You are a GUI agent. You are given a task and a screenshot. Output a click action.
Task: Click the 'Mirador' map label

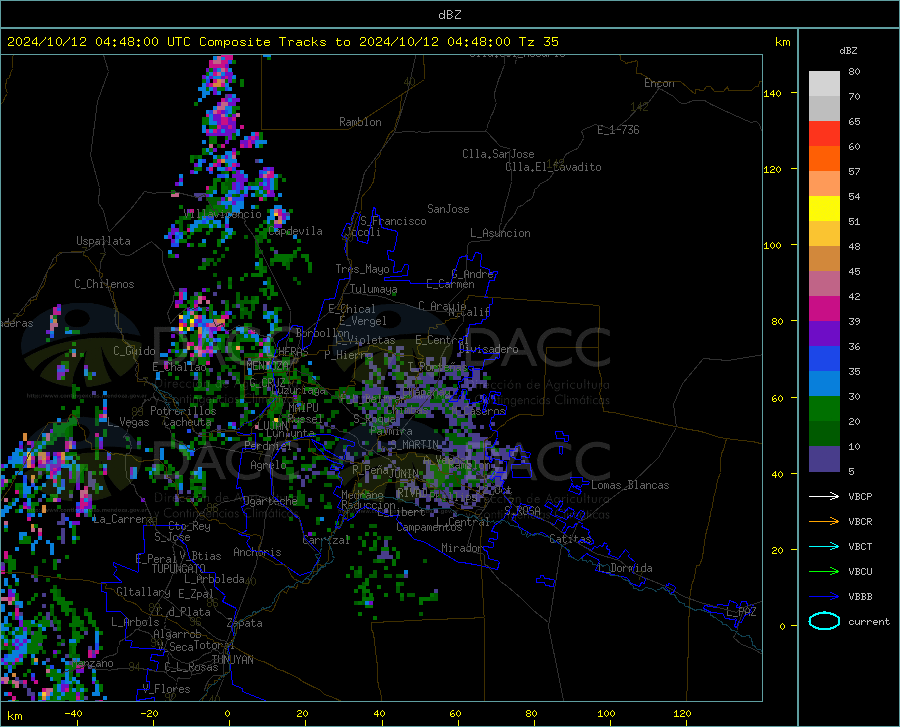pos(461,548)
